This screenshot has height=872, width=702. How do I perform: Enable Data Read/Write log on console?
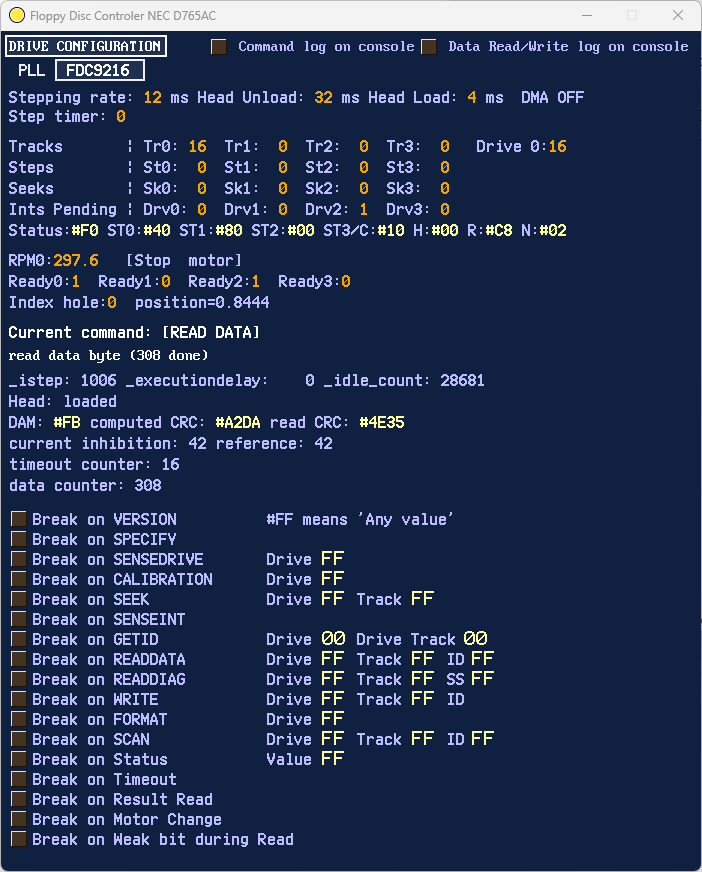pyautogui.click(x=429, y=47)
